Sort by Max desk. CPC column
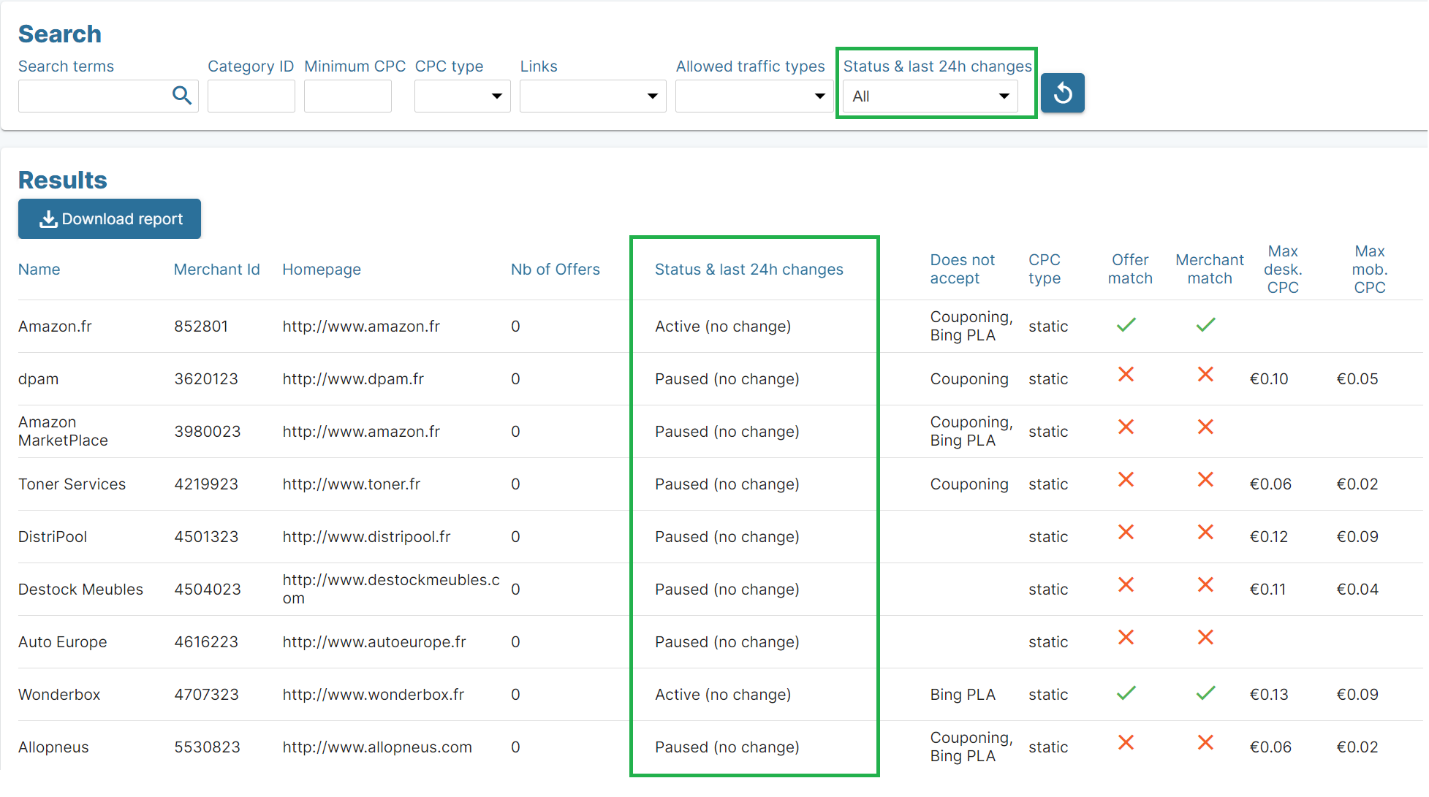The image size is (1429, 797). pos(1282,269)
